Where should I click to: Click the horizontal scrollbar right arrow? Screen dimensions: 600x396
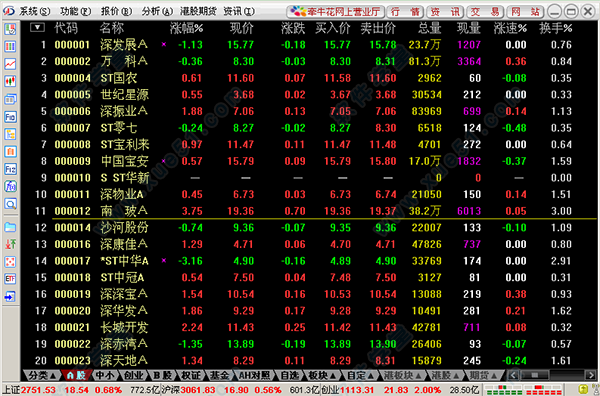pyautogui.click(x=591, y=375)
